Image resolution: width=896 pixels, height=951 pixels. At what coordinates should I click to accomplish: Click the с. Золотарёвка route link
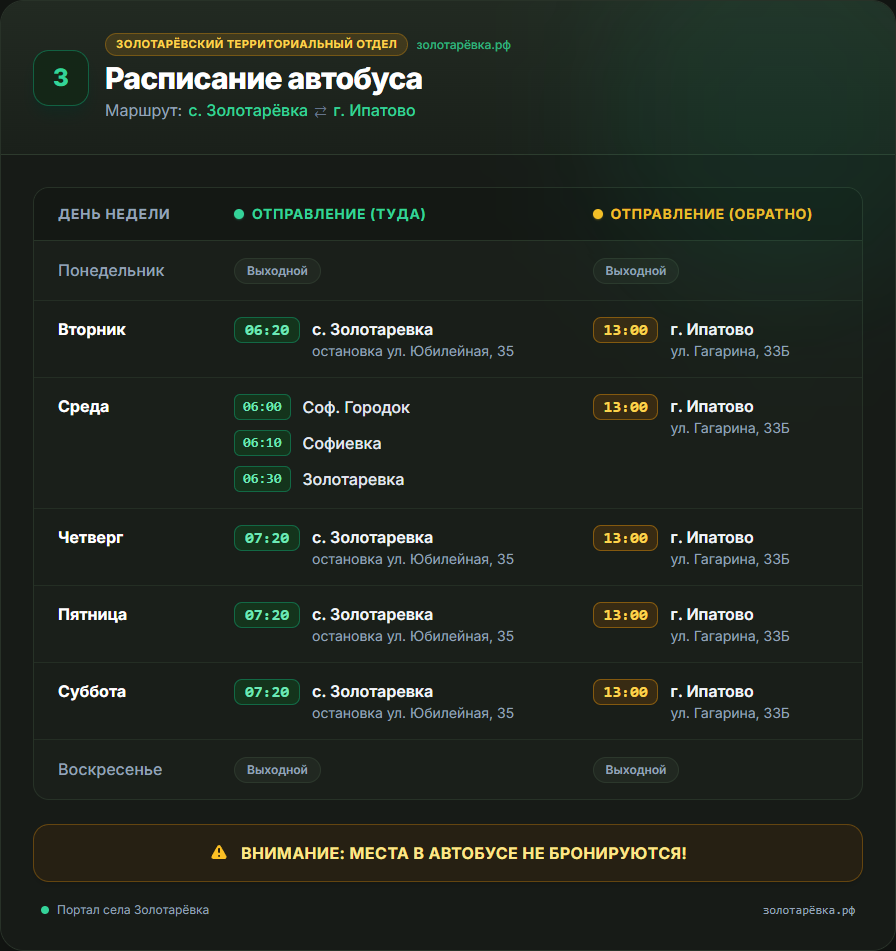pos(248,111)
